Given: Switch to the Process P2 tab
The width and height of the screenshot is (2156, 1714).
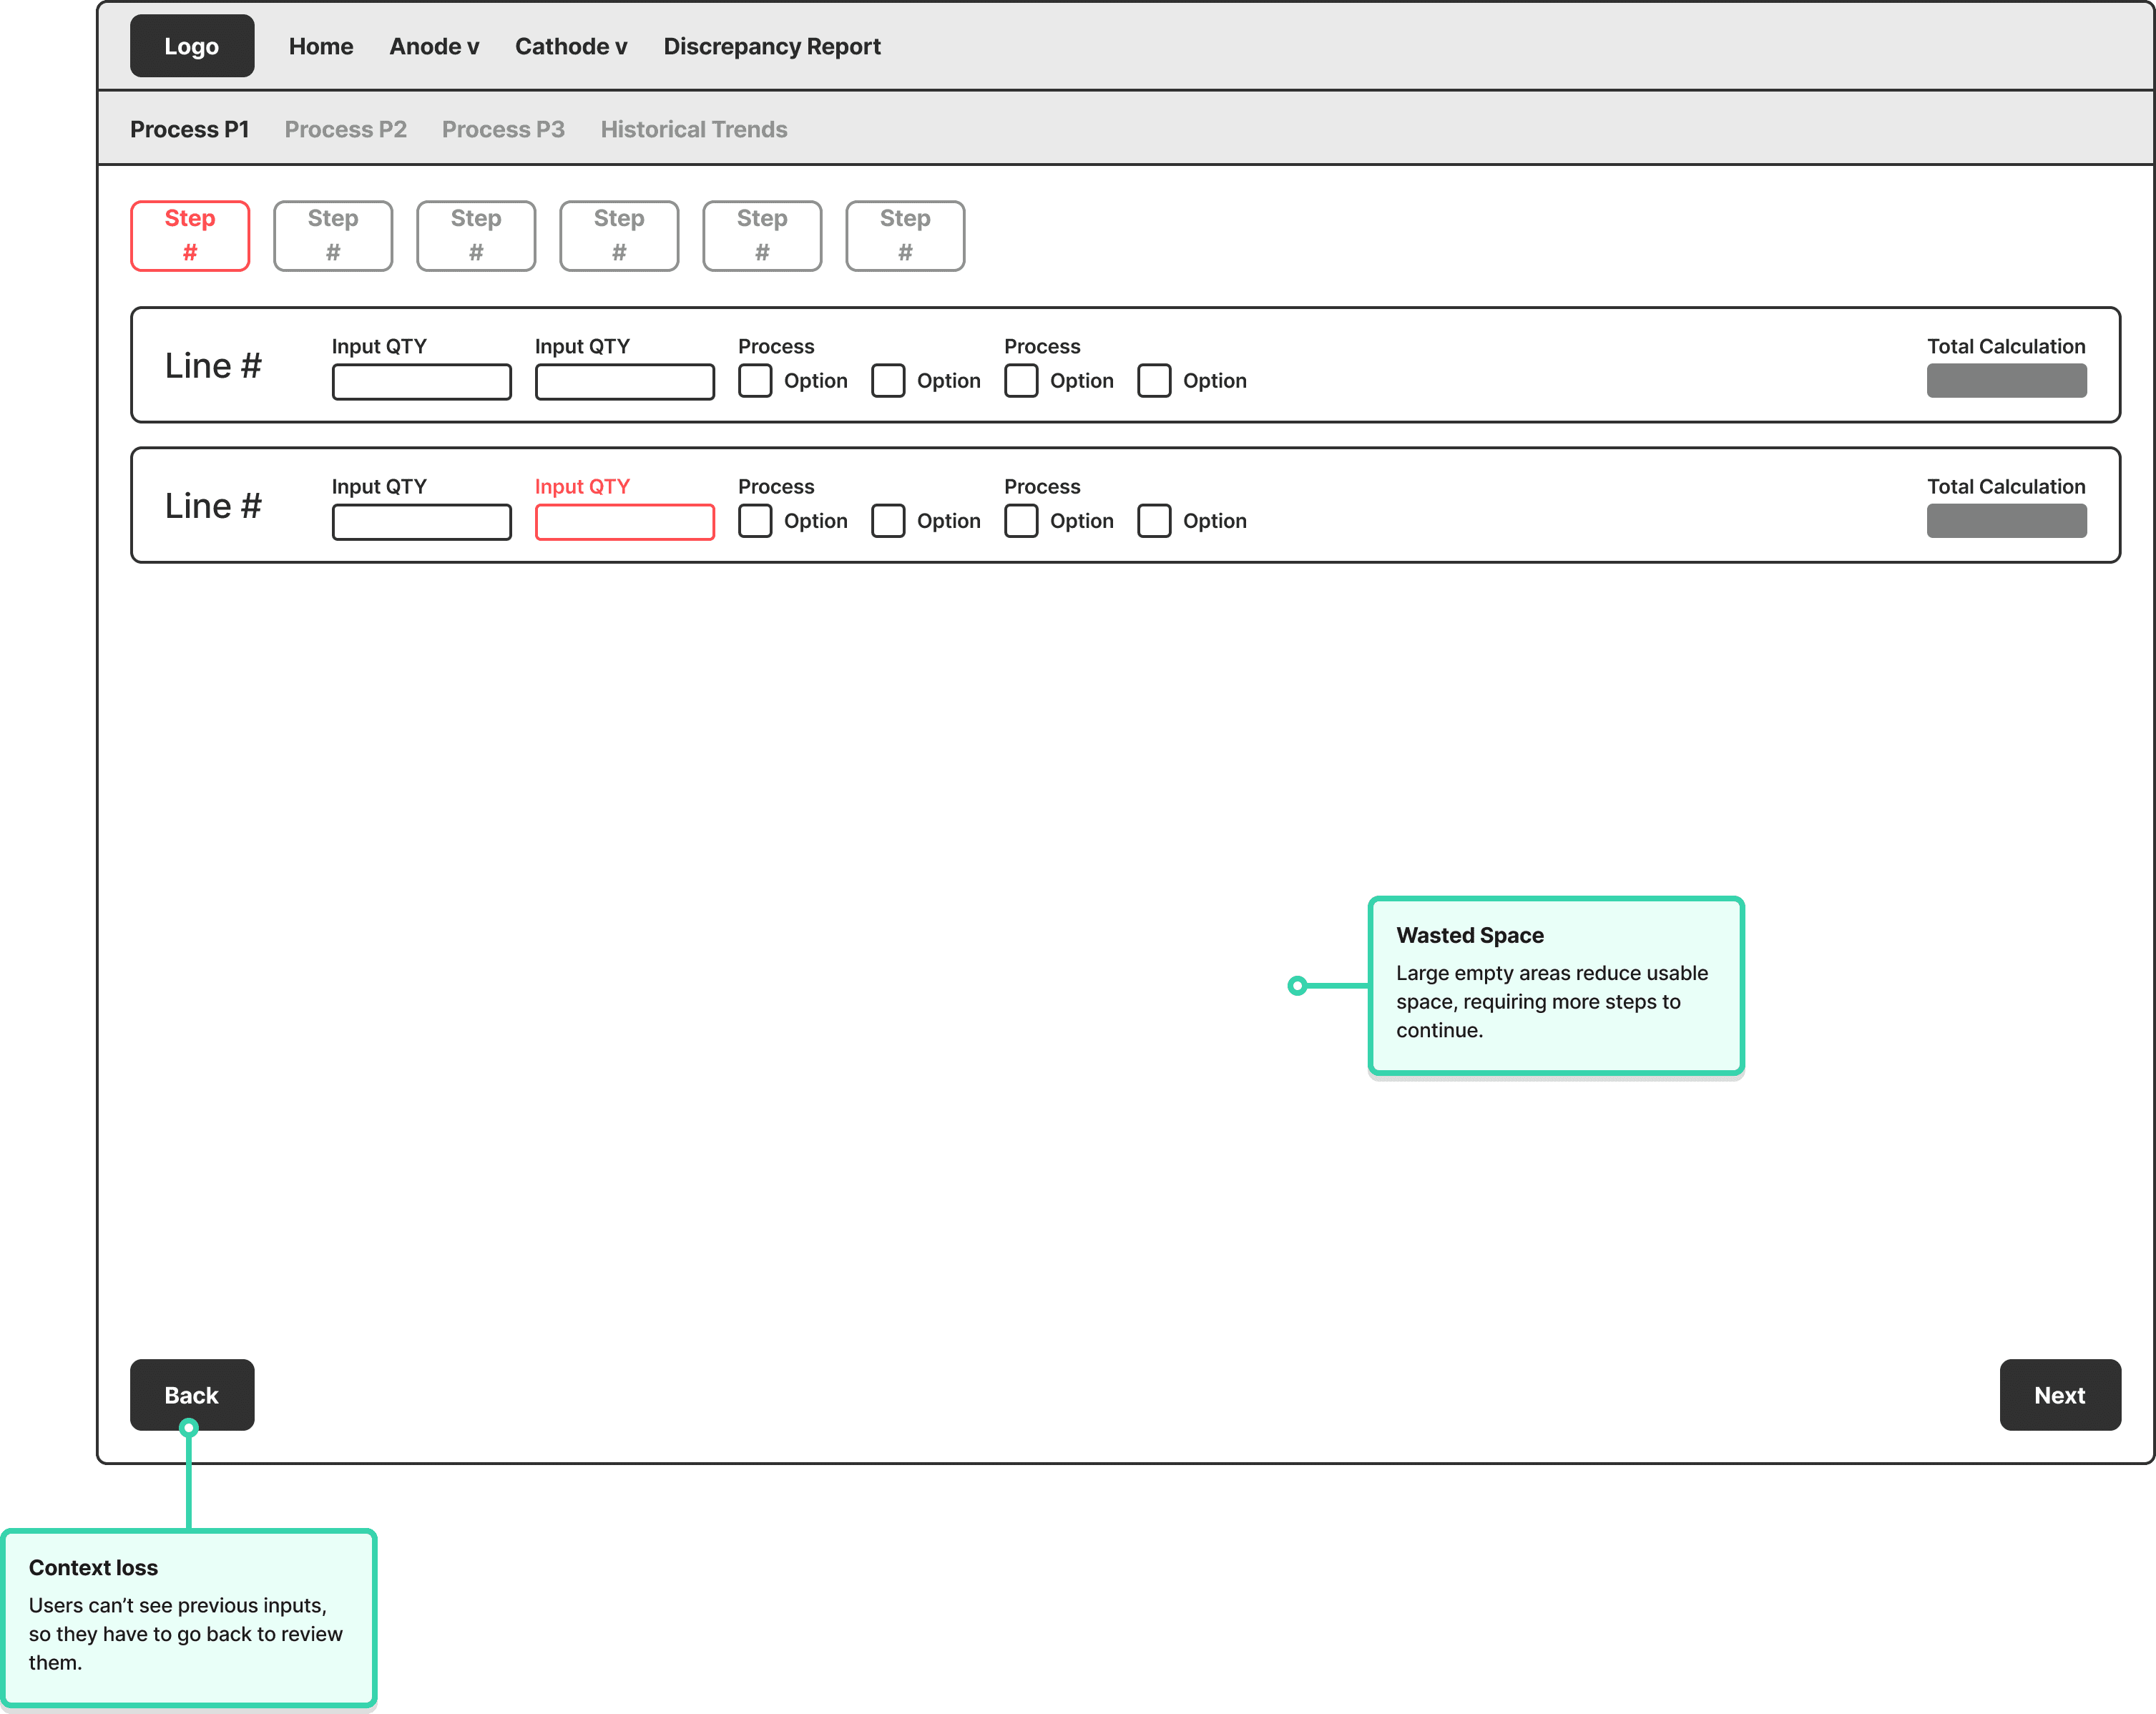Looking at the screenshot, I should coord(345,129).
